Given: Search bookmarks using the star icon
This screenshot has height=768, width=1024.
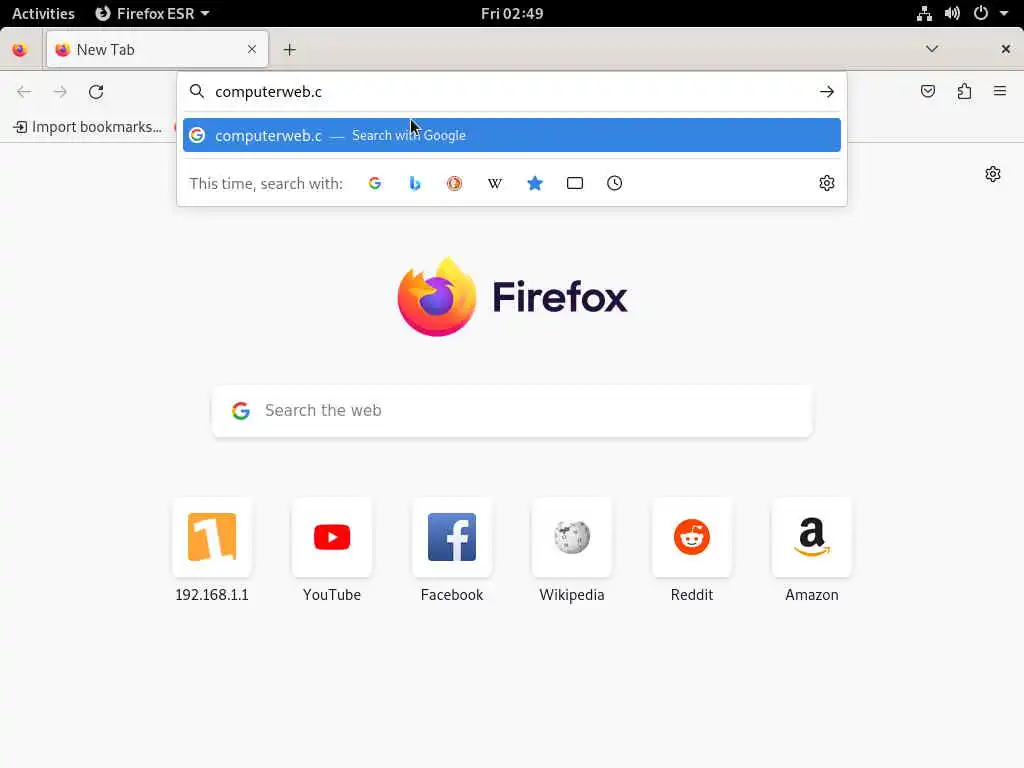Looking at the screenshot, I should click(535, 184).
